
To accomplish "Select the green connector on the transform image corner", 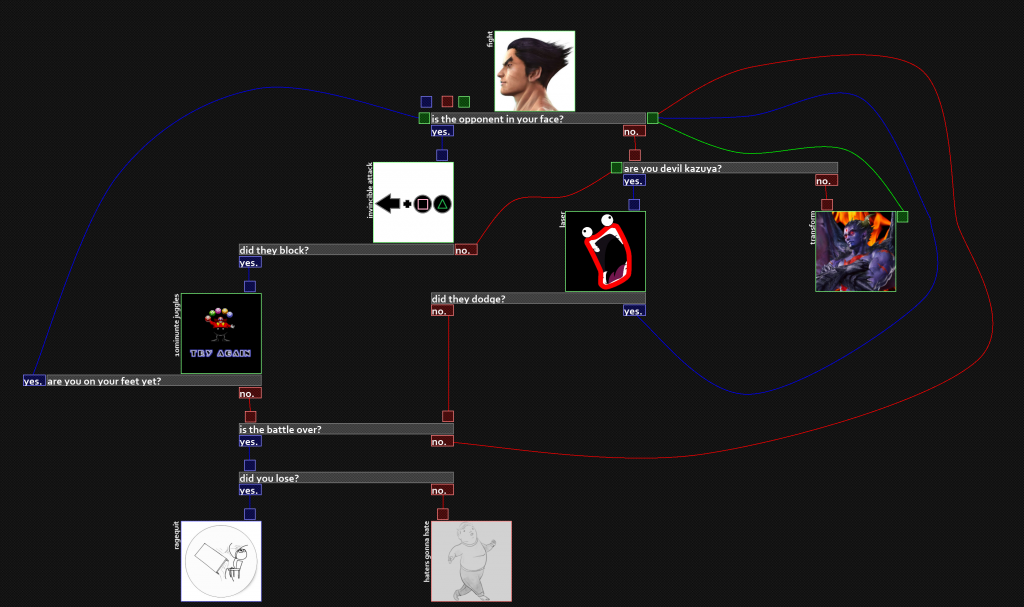I will 903,217.
